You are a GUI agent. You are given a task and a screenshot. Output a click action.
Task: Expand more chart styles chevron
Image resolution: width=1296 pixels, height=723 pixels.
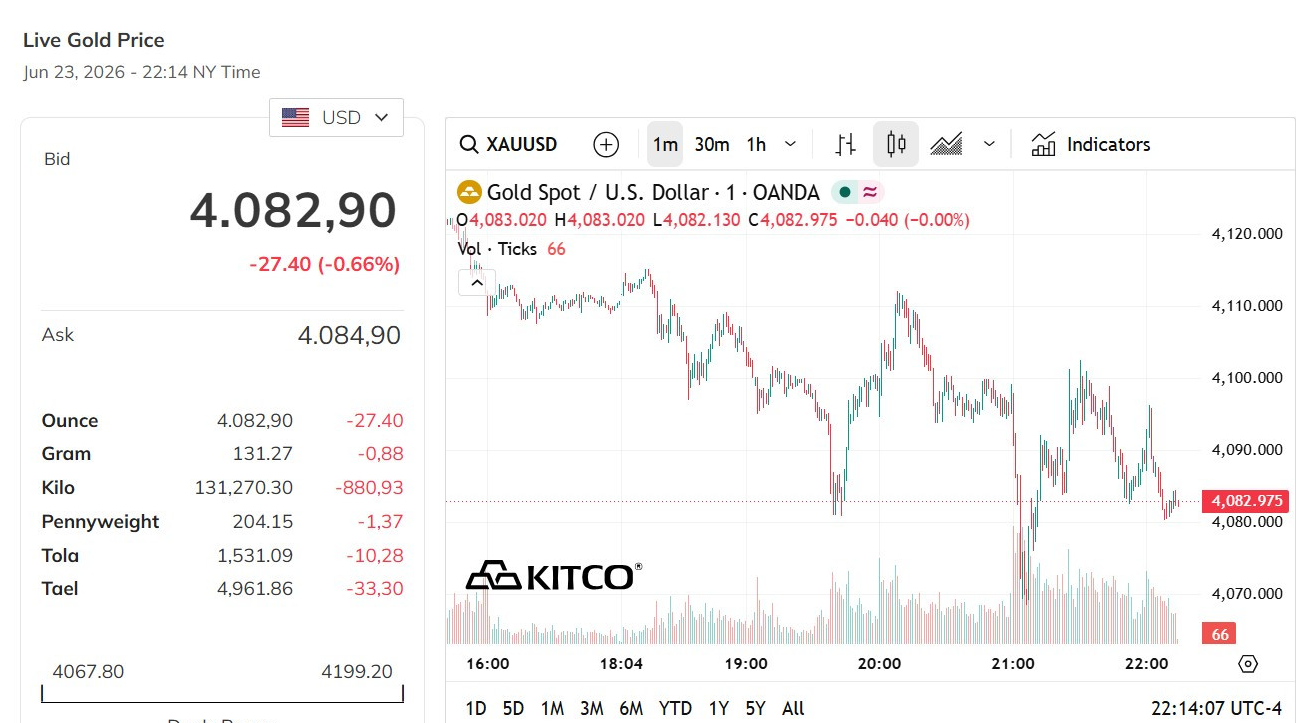(989, 145)
